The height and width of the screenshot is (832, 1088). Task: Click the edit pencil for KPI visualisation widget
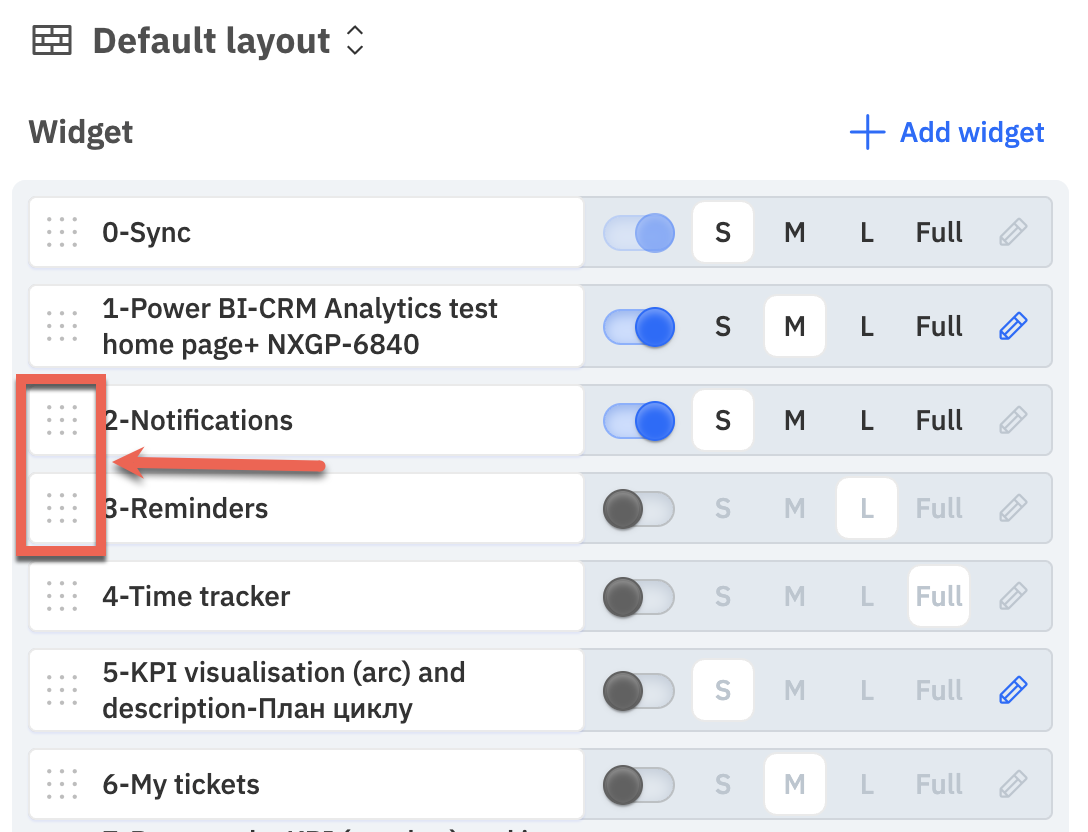(x=1013, y=690)
